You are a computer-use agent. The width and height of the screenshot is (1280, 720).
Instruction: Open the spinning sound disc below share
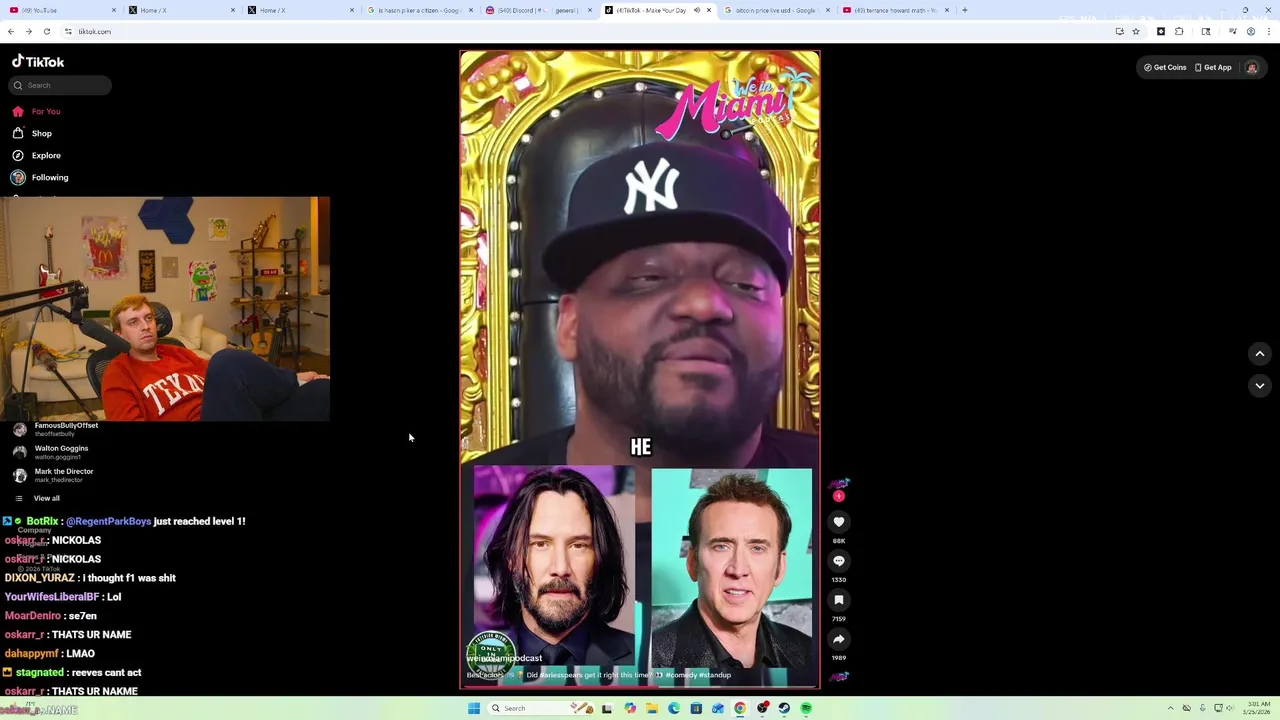pyautogui.click(x=839, y=677)
